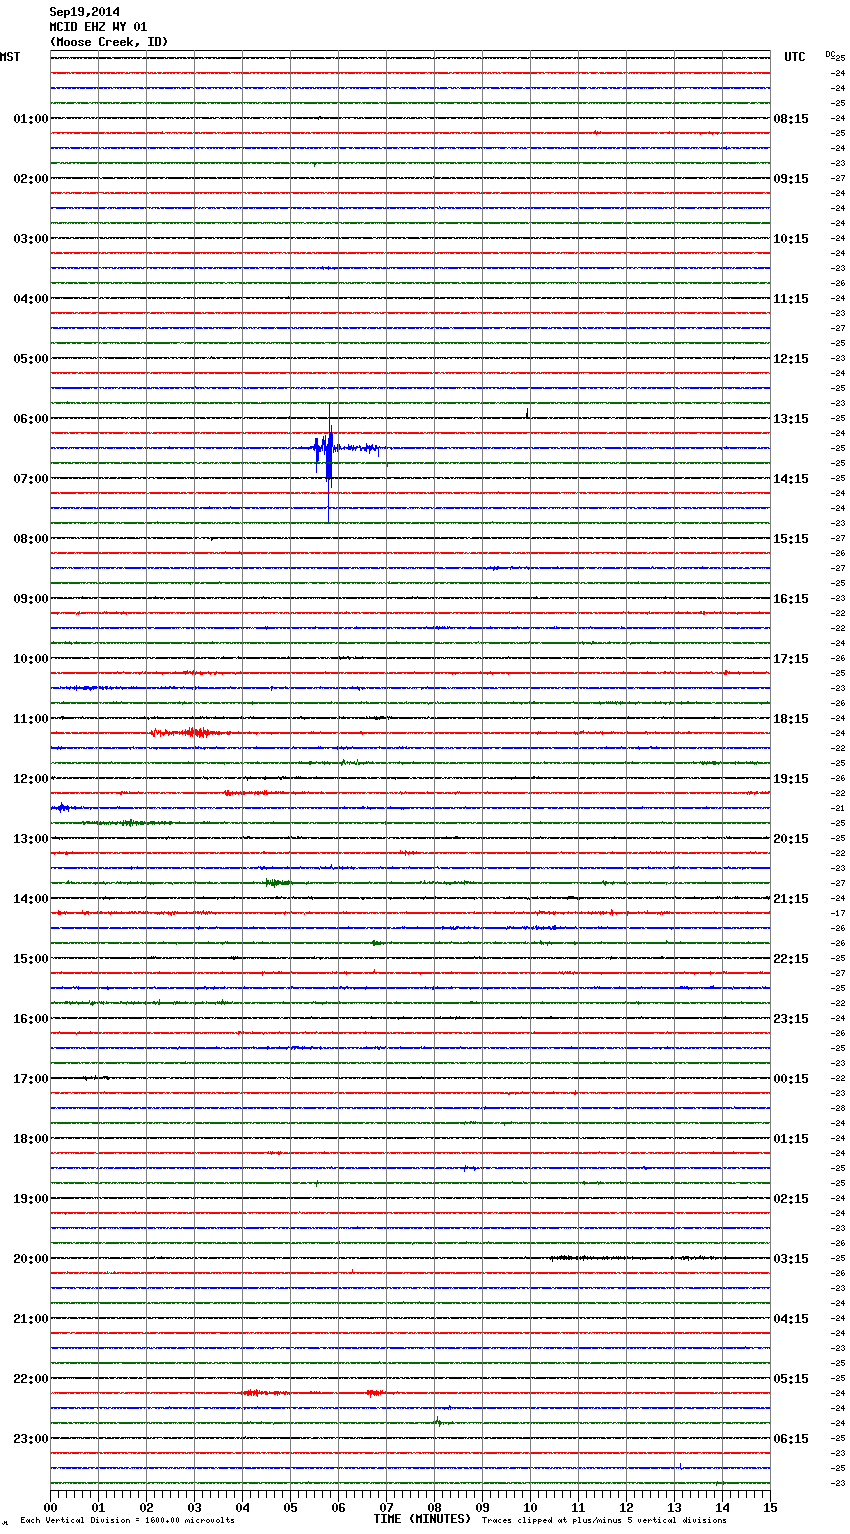Click the 05:00 MST time label
850x1534 pixels.
[x=30, y=359]
